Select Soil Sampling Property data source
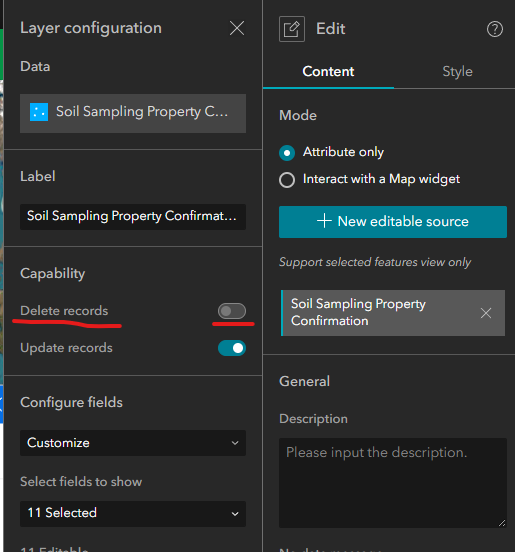 tap(133, 113)
